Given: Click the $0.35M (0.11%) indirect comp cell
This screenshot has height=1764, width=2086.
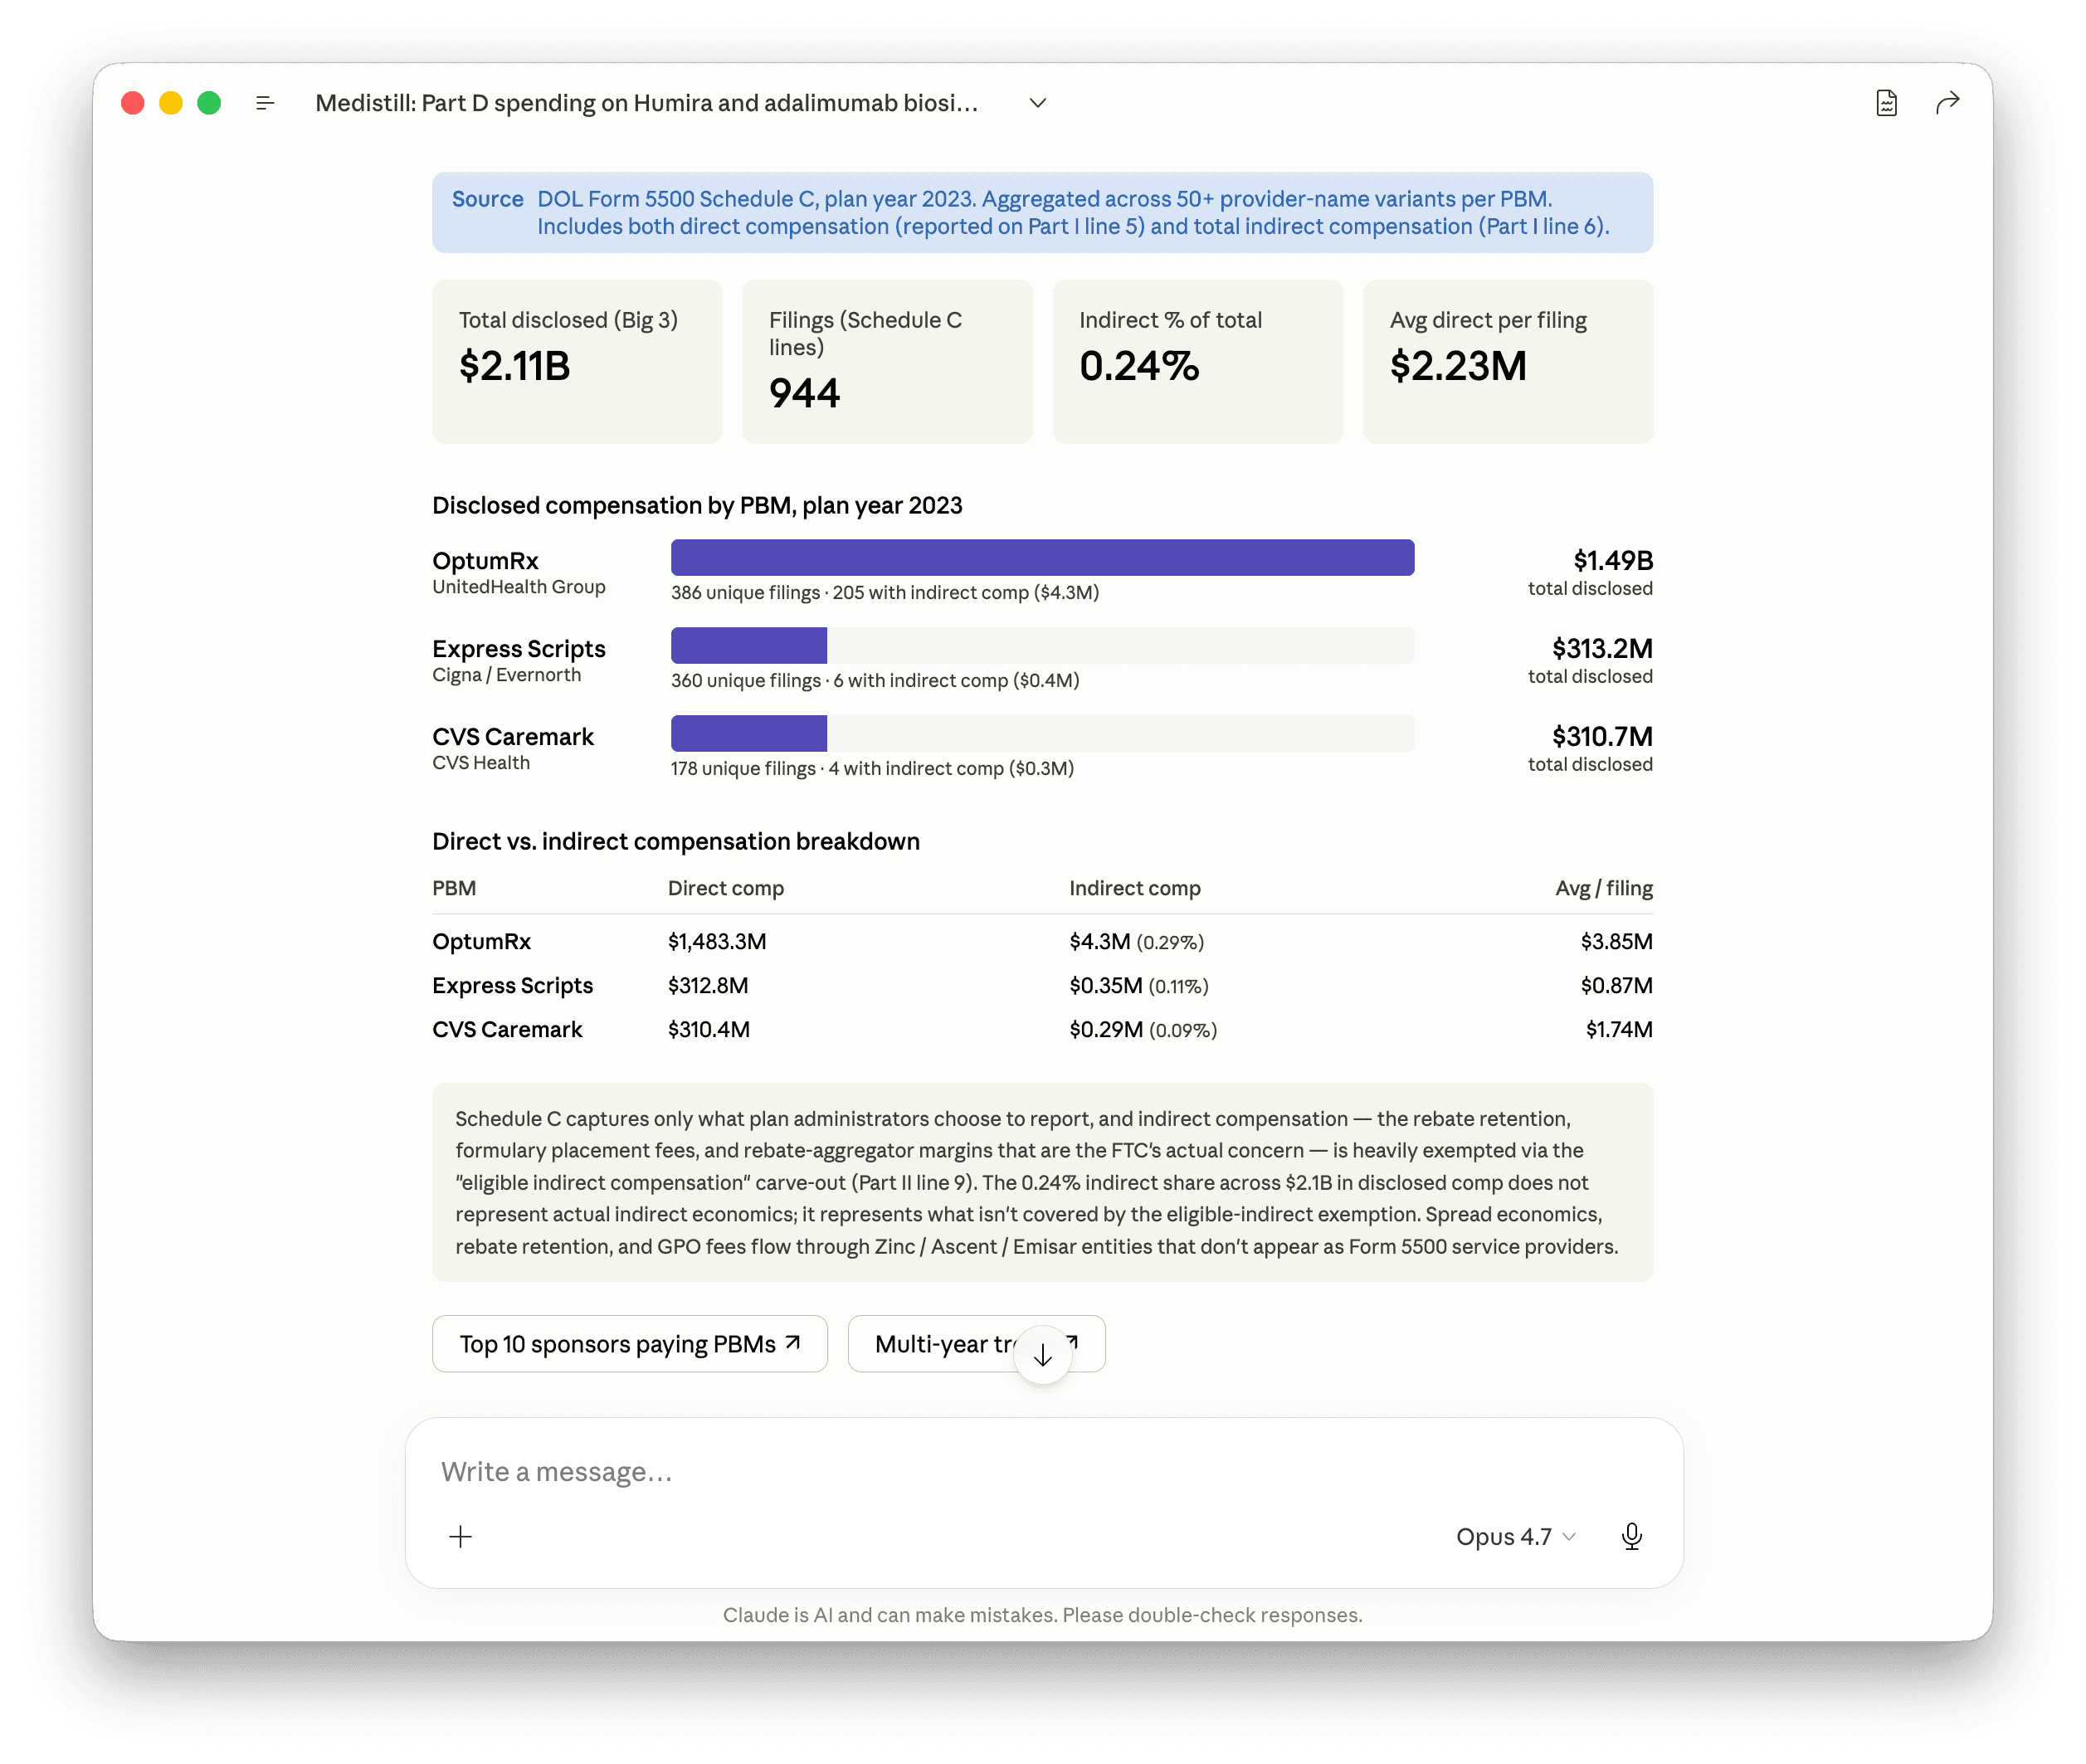Looking at the screenshot, I should tap(1138, 985).
